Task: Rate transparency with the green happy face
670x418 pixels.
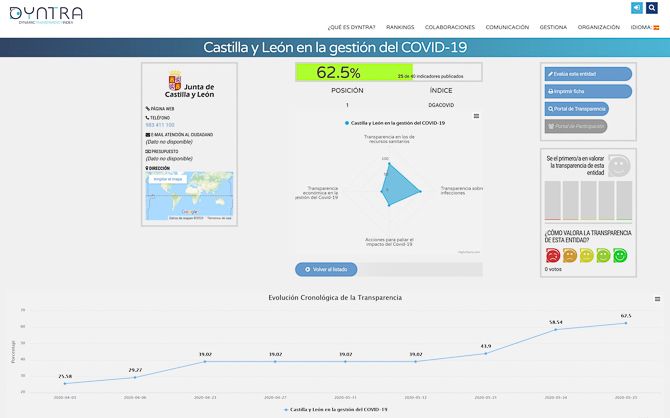Action: [x=620, y=255]
